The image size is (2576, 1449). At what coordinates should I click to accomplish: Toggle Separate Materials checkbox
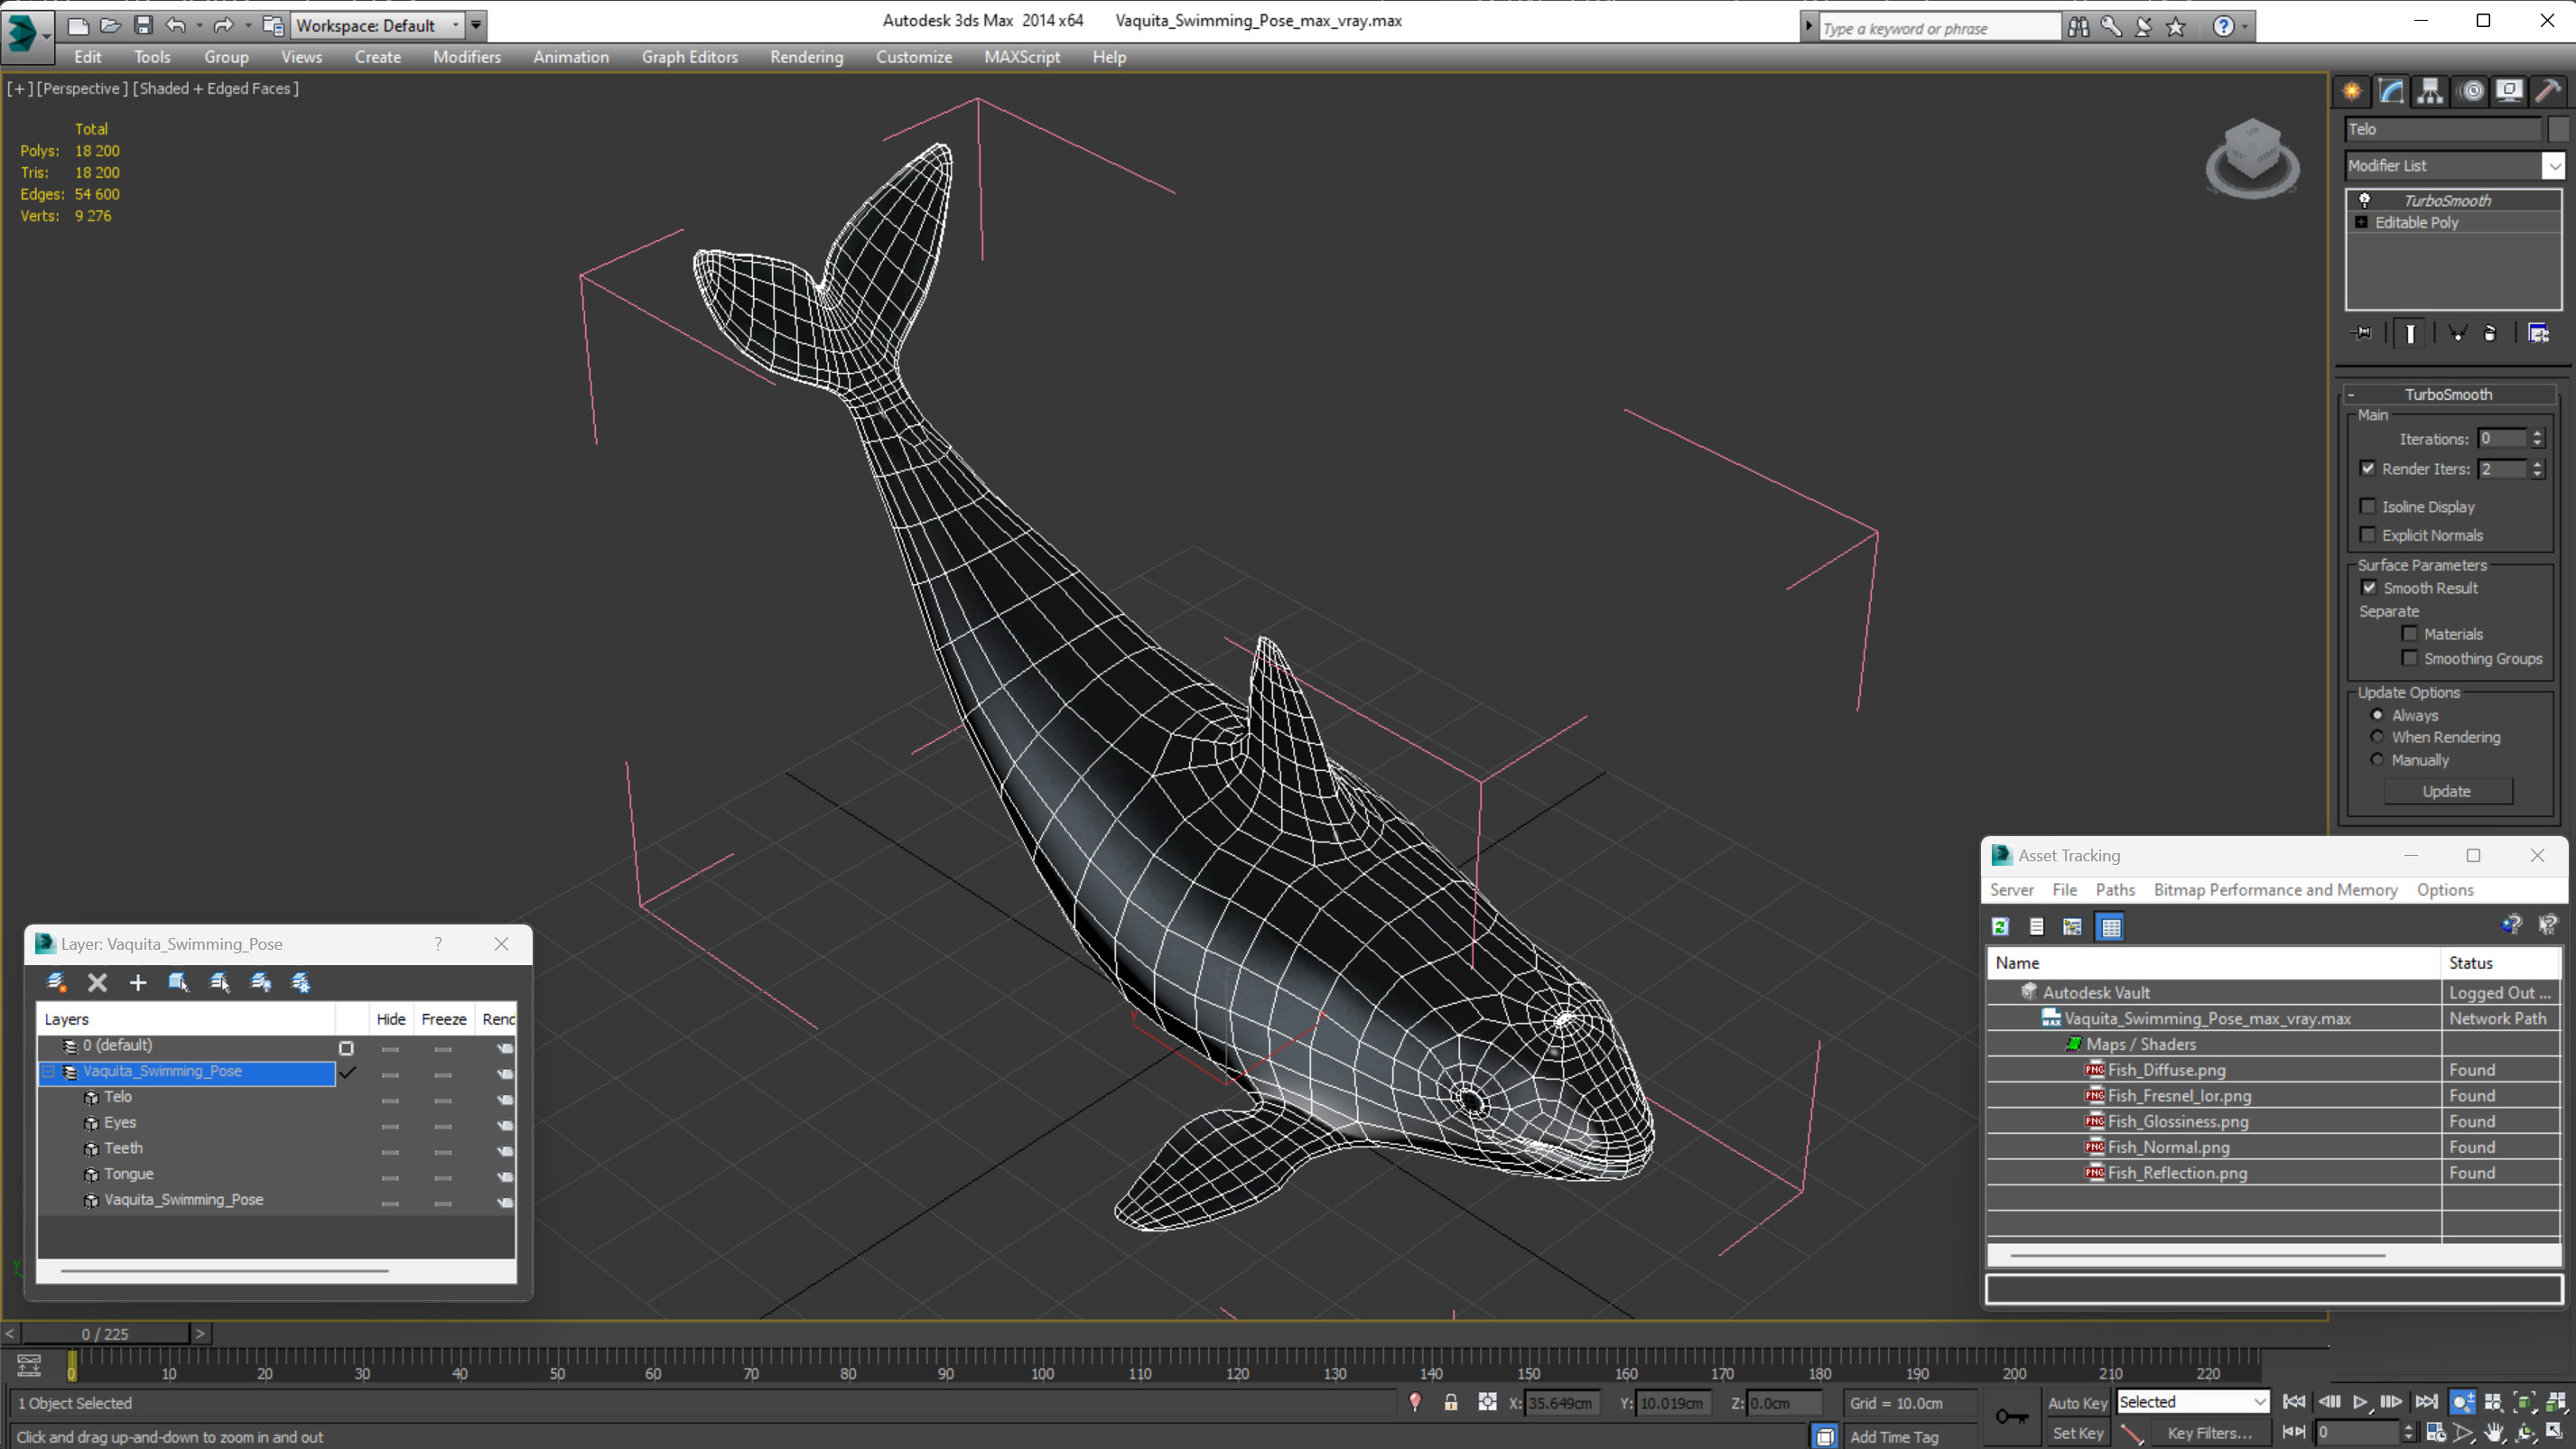[x=2412, y=632]
